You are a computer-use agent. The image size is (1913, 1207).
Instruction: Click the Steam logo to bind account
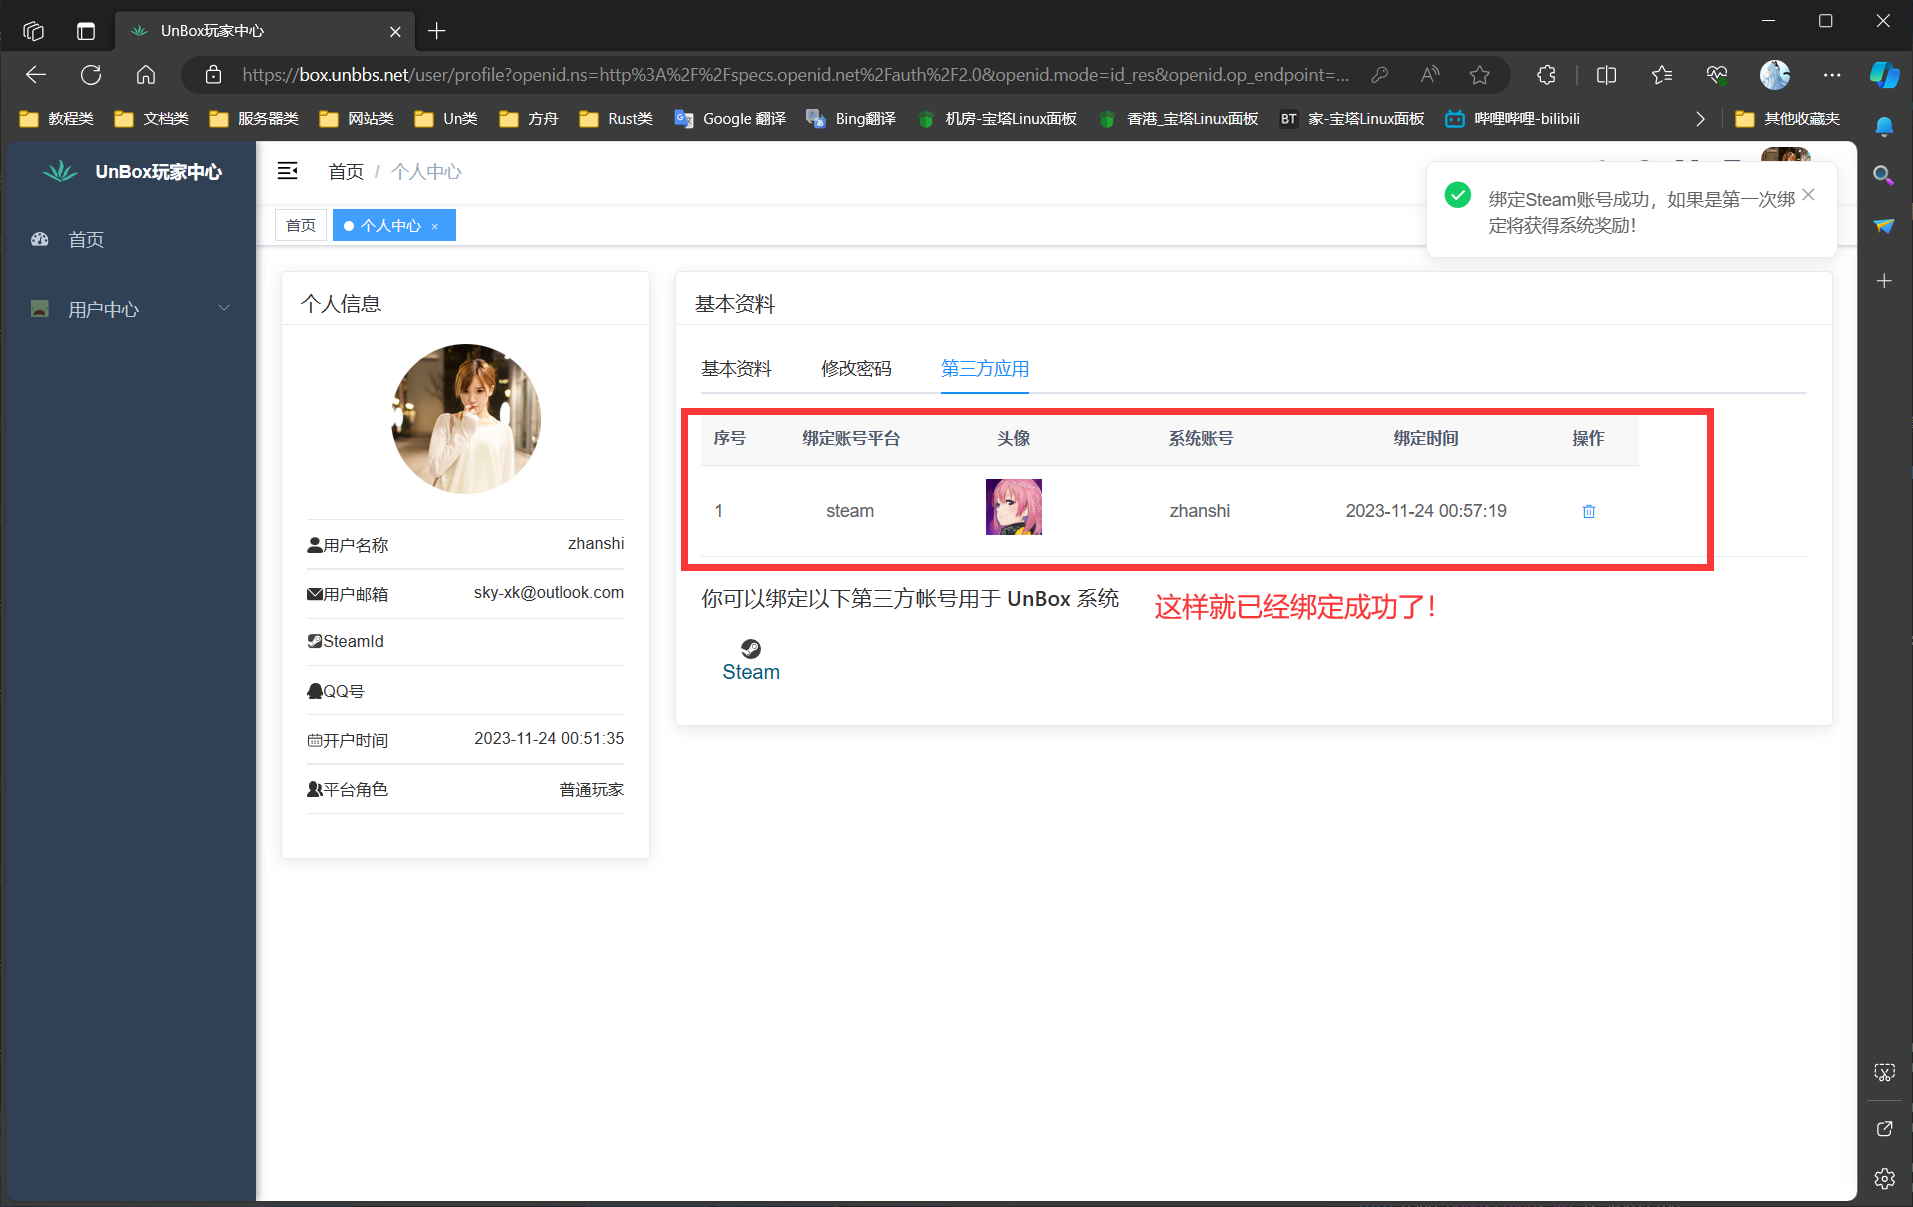coord(751,661)
